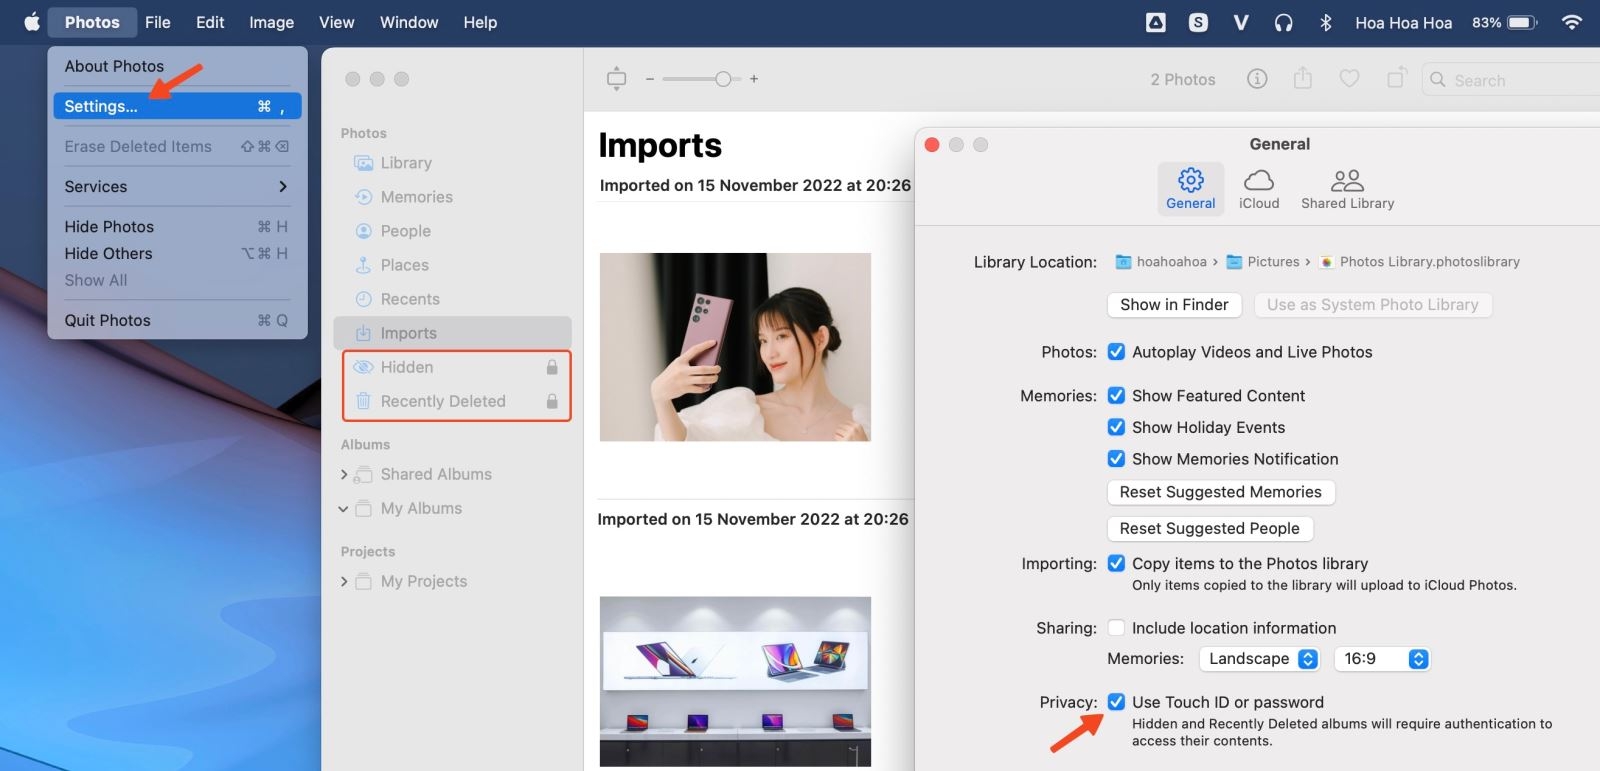
Task: Click the Rotate icon in toolbar
Action: [1396, 78]
